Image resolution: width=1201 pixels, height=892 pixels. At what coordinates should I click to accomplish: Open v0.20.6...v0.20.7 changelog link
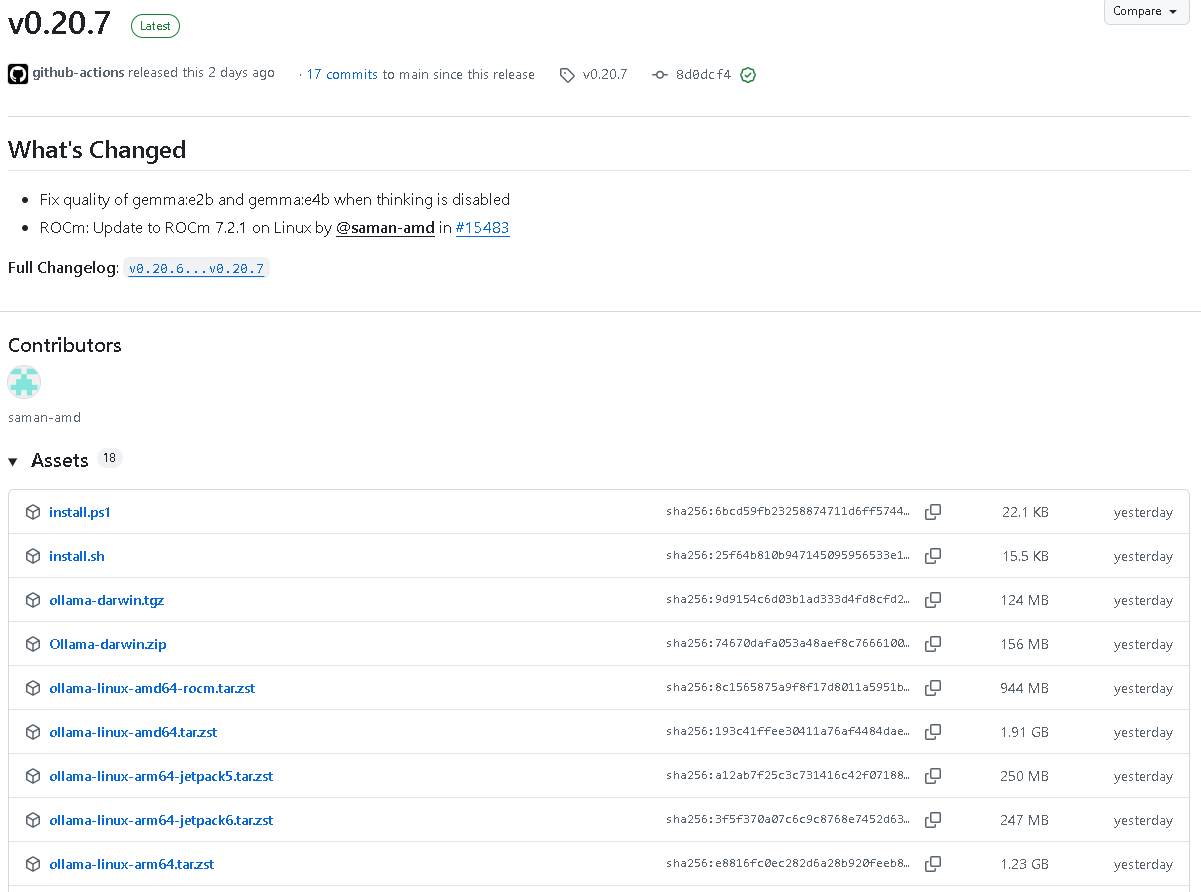coord(197,269)
